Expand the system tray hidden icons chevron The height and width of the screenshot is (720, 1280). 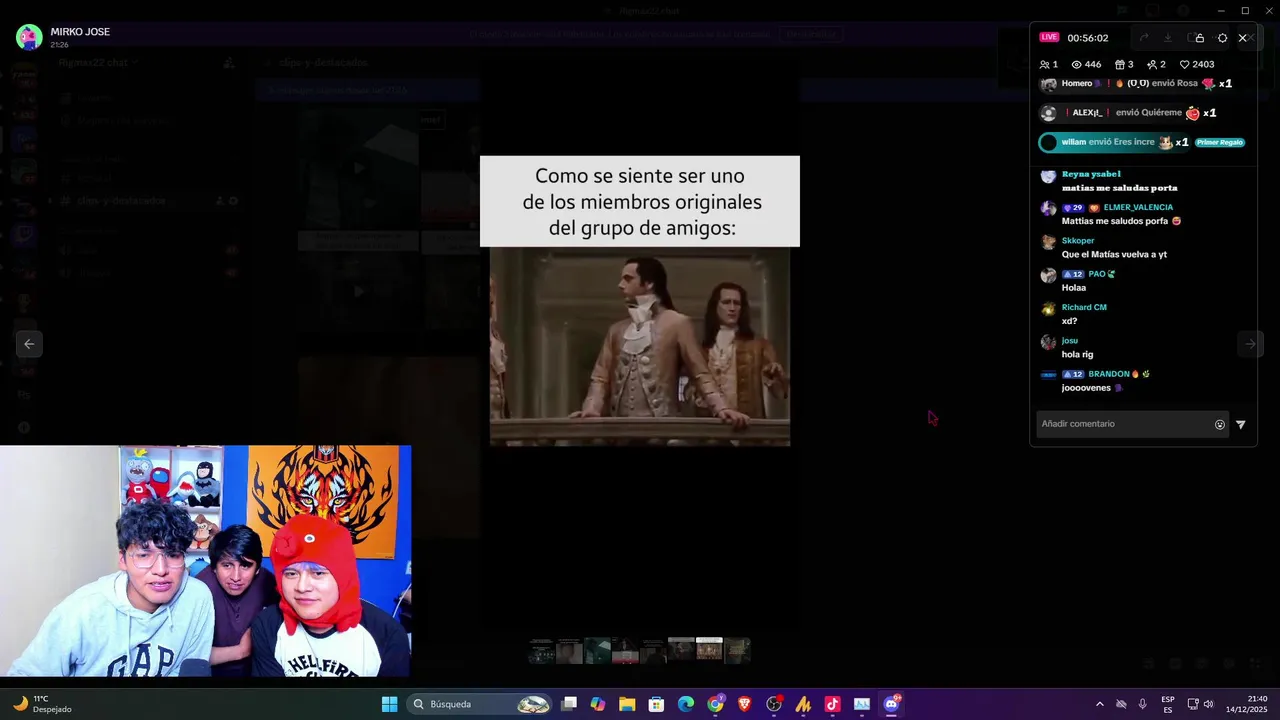(1100, 704)
